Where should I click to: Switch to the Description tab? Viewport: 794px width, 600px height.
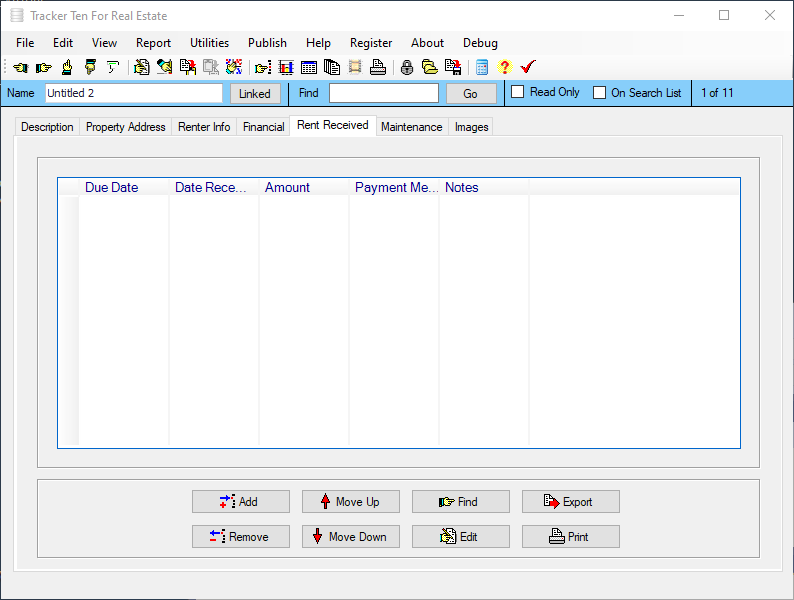[47, 127]
